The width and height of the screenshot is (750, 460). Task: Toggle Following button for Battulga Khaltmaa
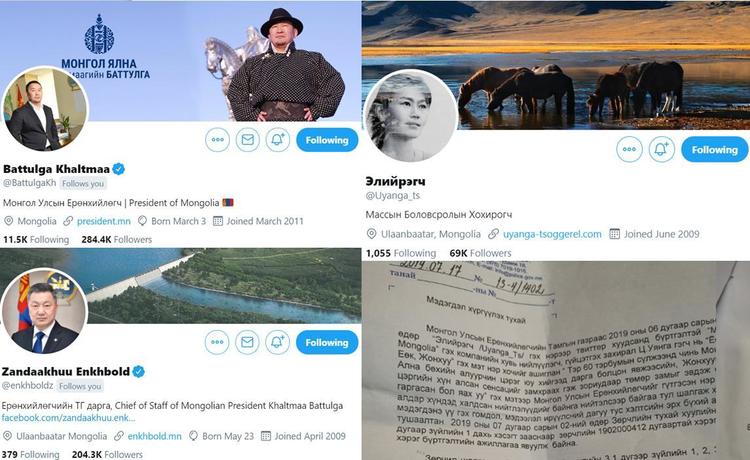pyautogui.click(x=327, y=140)
